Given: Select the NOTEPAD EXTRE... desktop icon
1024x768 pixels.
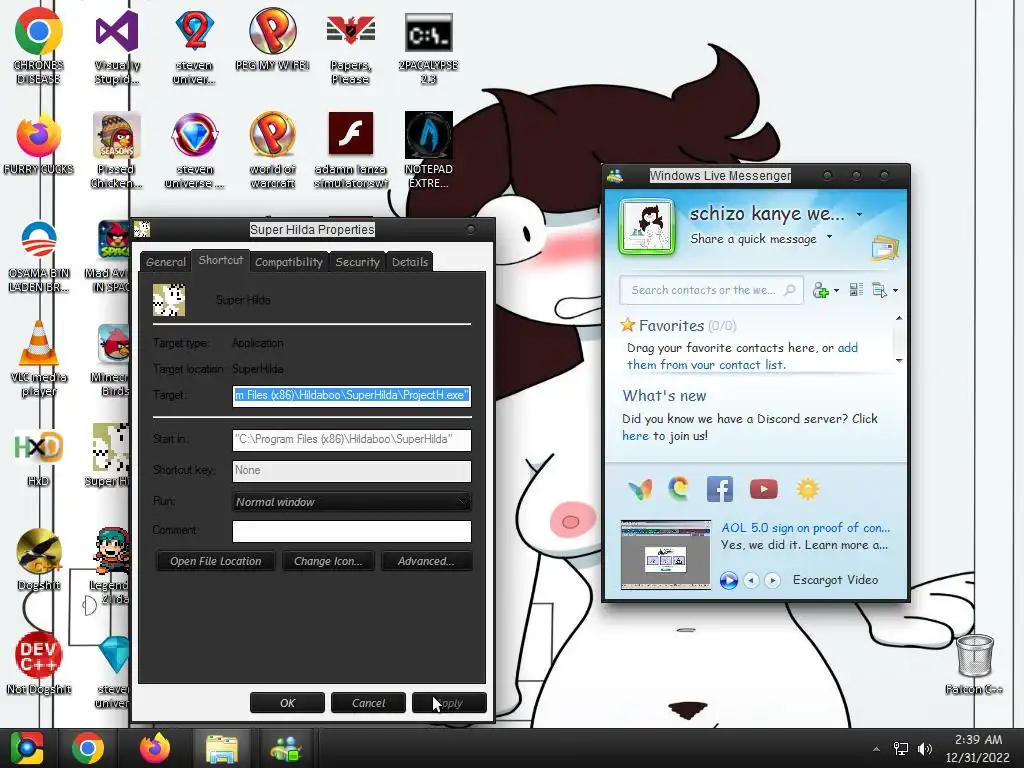Looking at the screenshot, I should click(x=428, y=150).
